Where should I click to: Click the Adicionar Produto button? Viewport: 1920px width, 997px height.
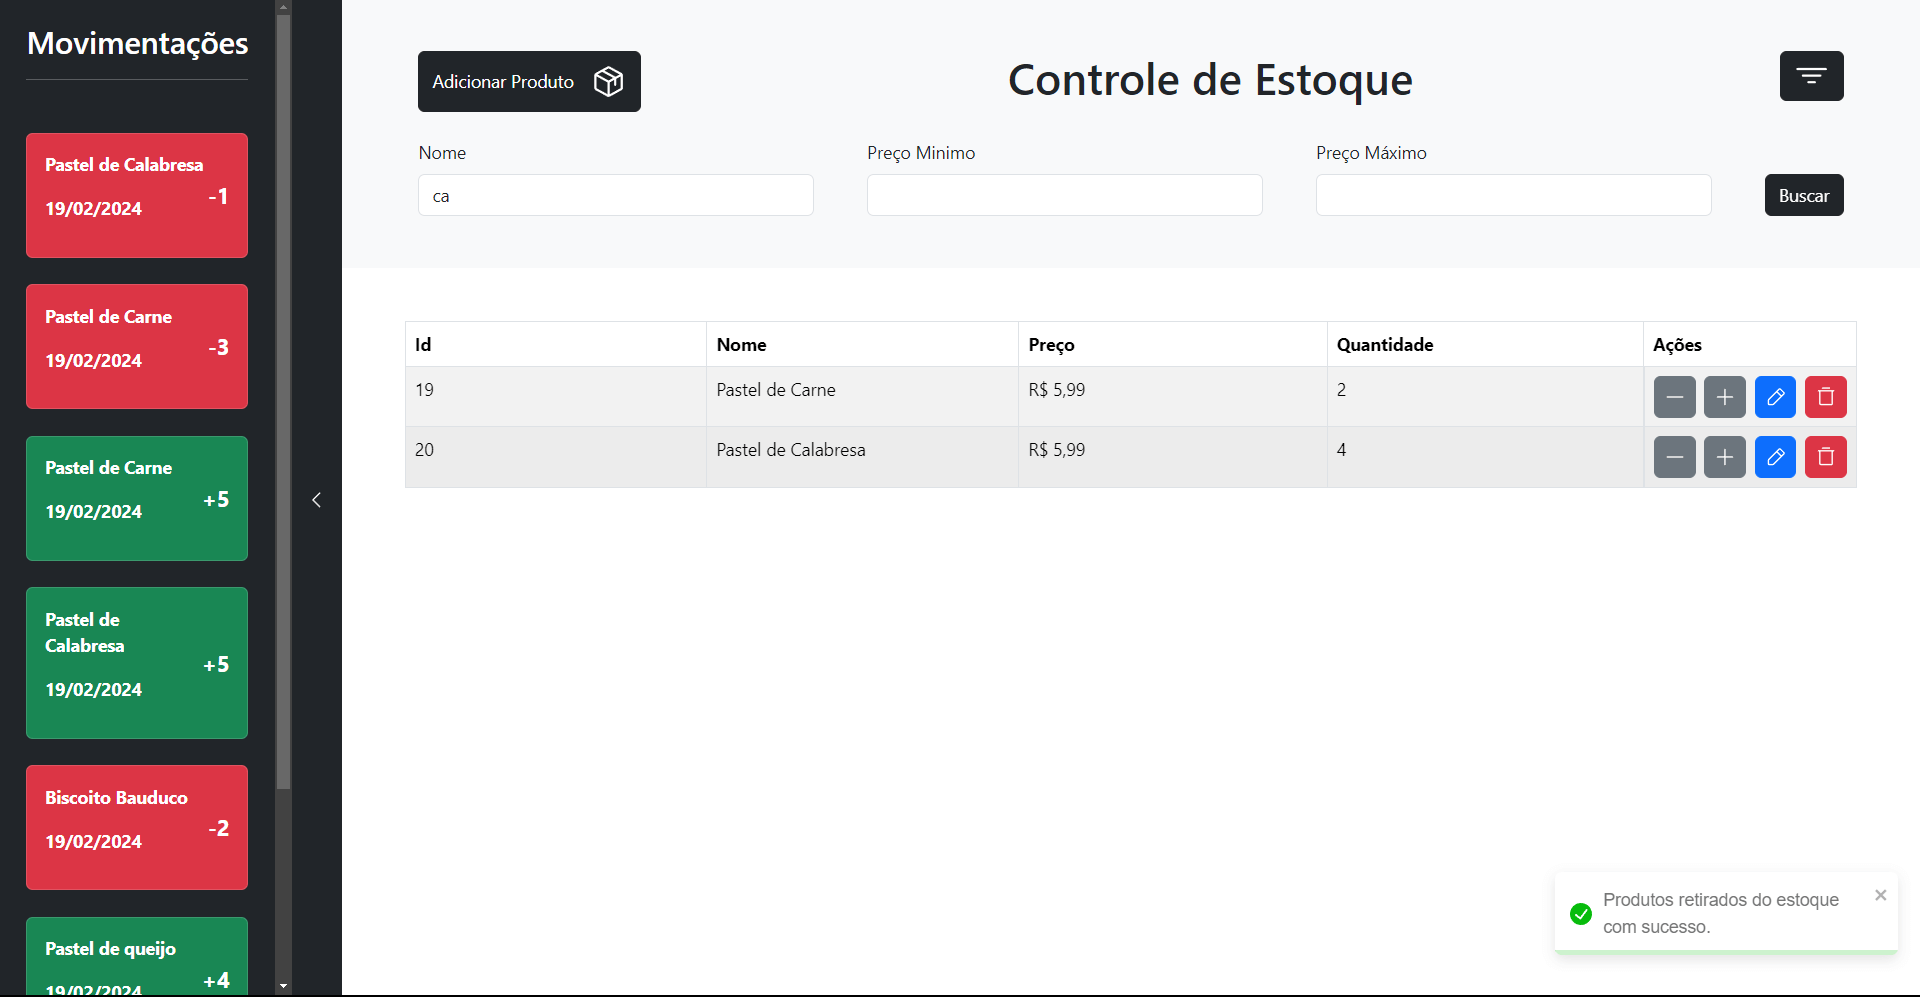529,81
